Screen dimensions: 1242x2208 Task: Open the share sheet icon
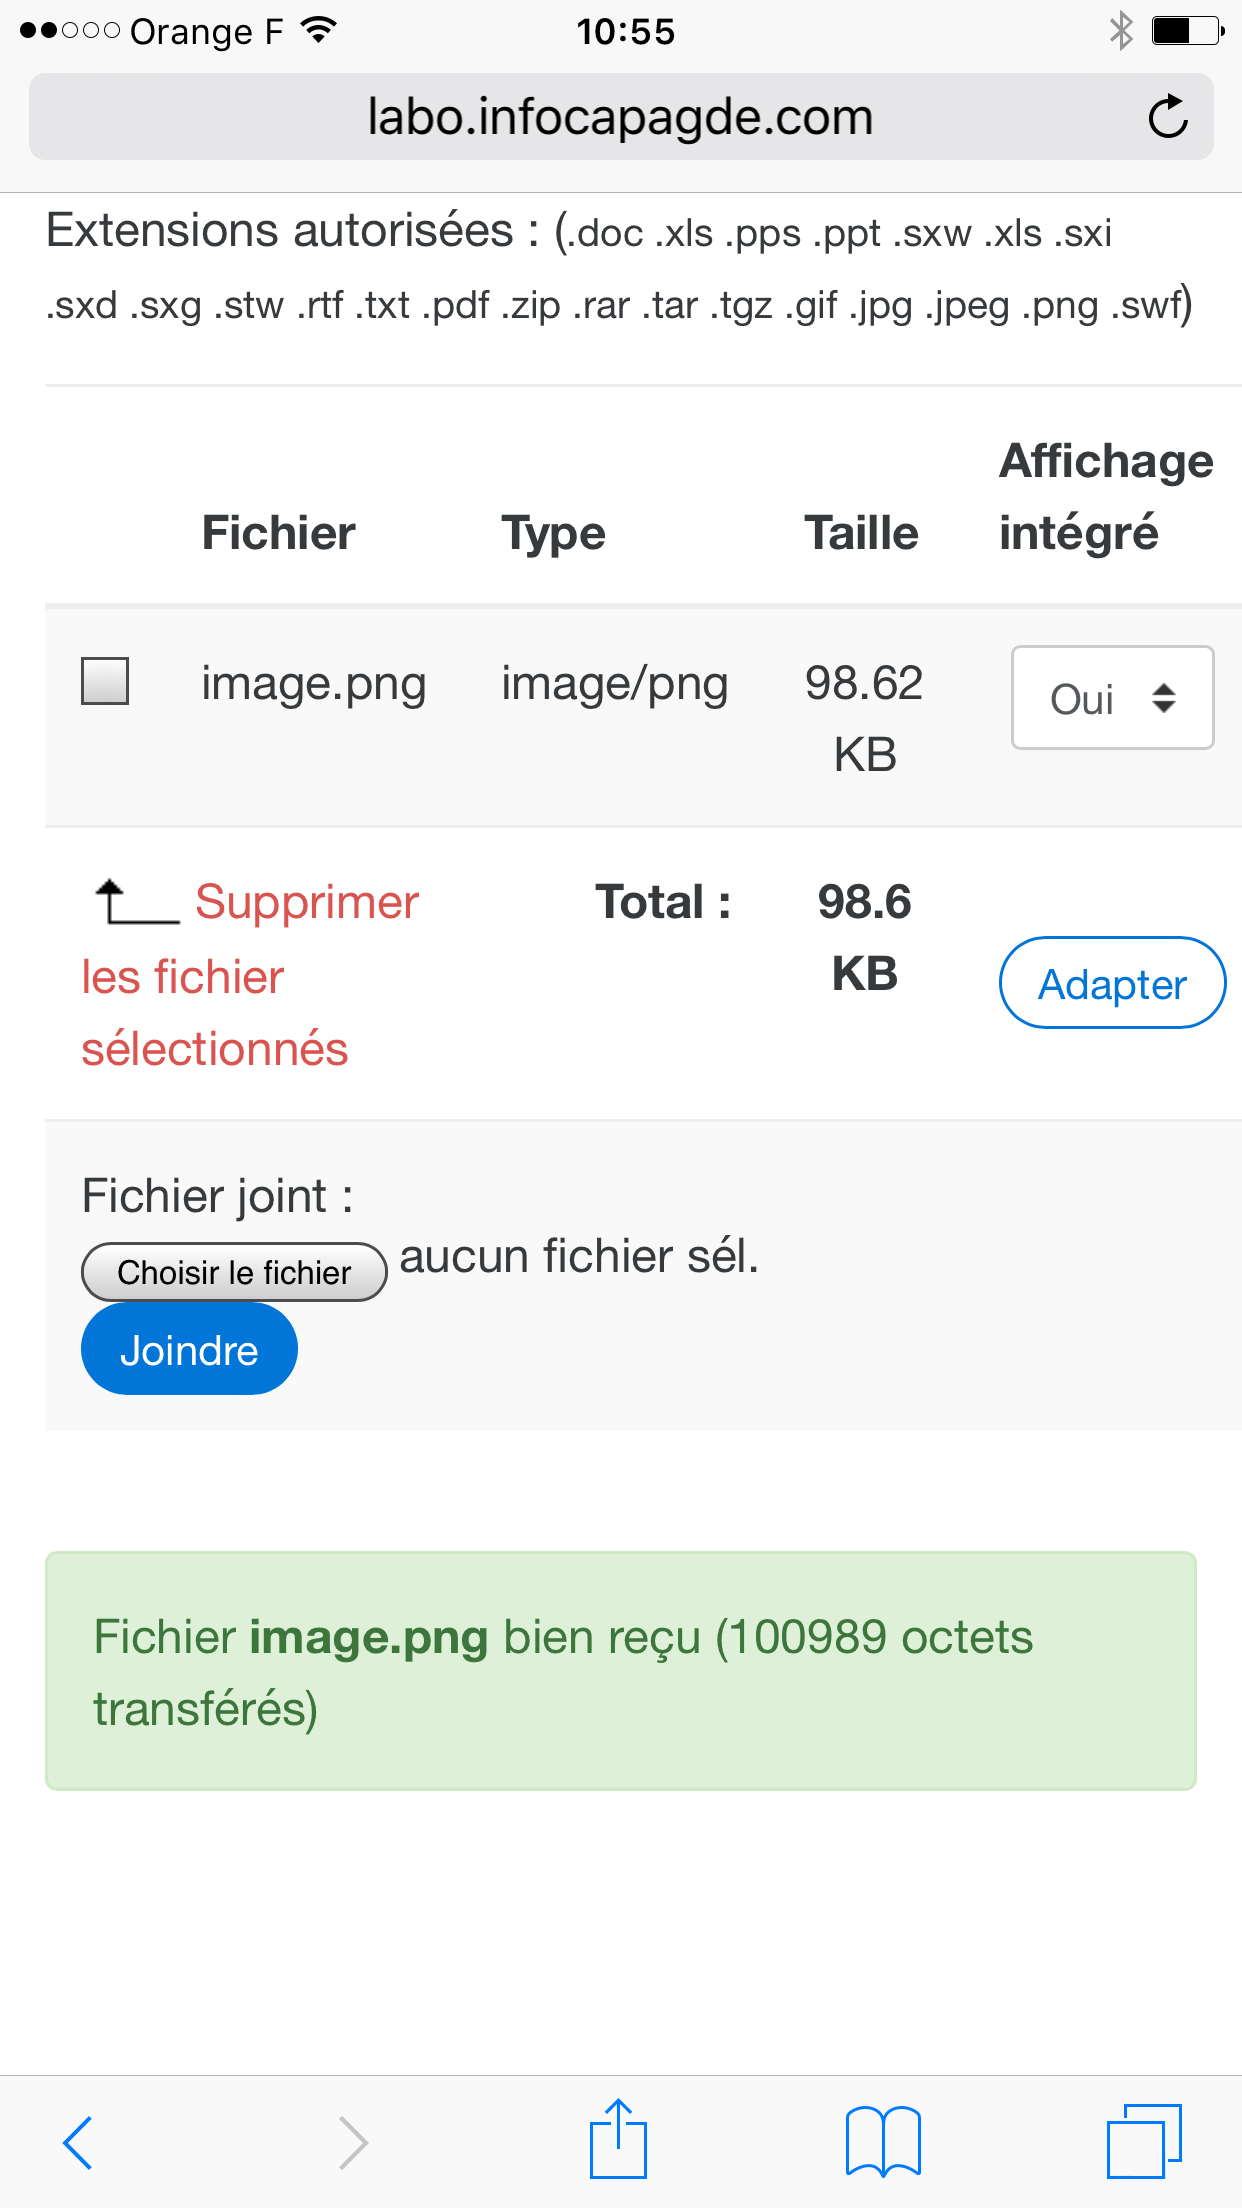pos(618,2138)
